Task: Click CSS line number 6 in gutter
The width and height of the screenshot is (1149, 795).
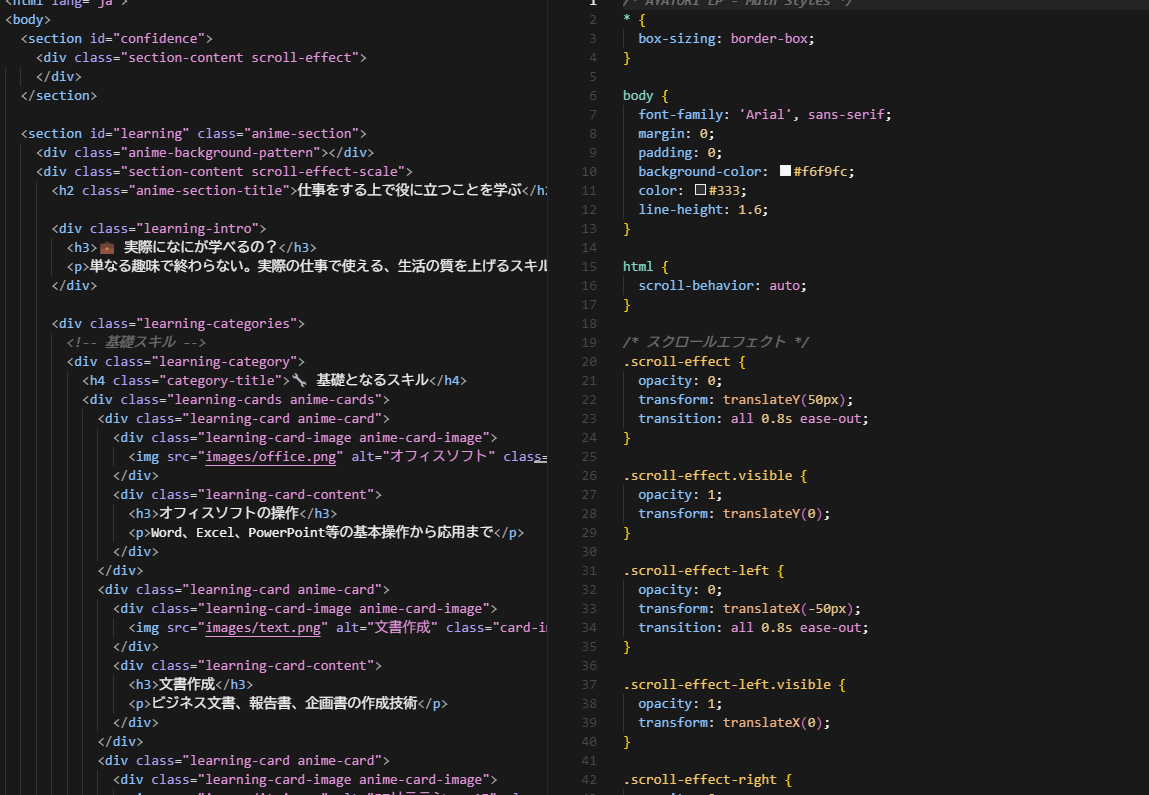Action: coord(592,96)
